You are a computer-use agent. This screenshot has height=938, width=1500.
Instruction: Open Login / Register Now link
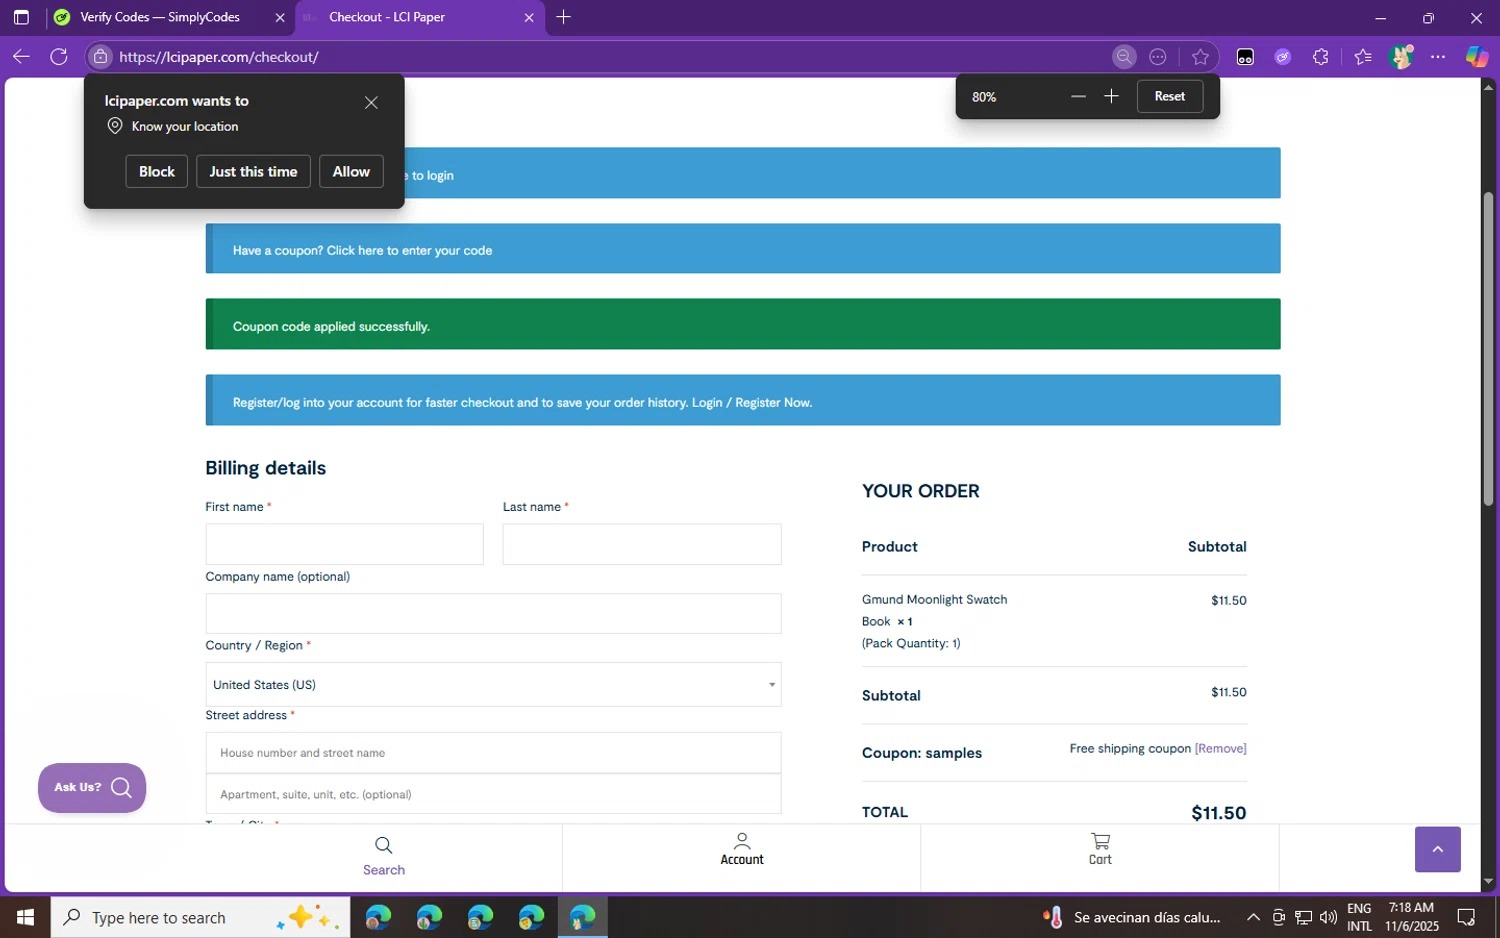pos(752,402)
